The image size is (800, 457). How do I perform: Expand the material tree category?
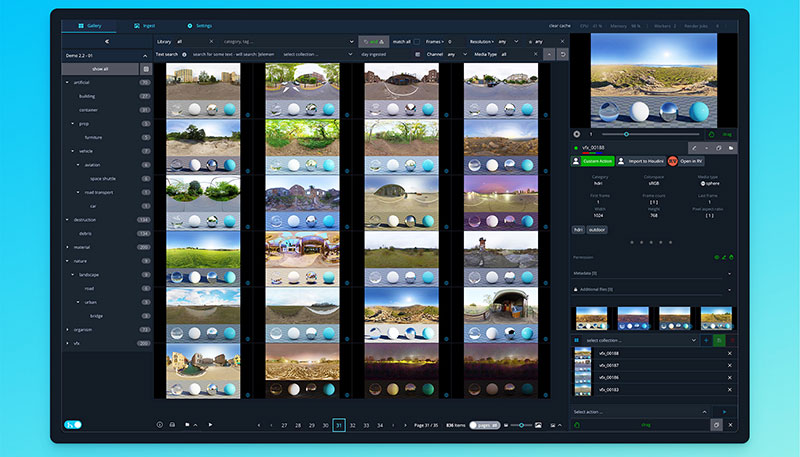pos(67,247)
